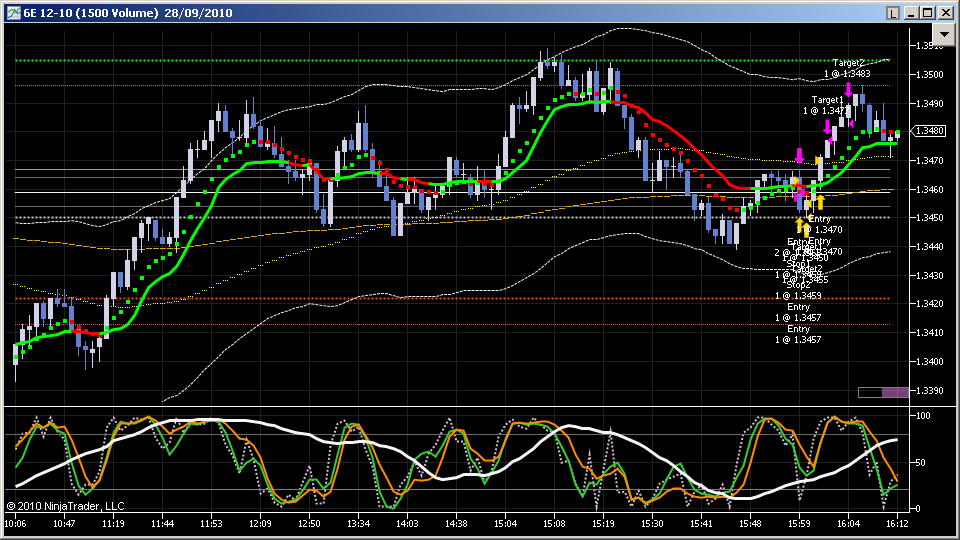Screen dimensions: 960x540
Task: Select the current price marker 1.3480
Action: click(929, 130)
